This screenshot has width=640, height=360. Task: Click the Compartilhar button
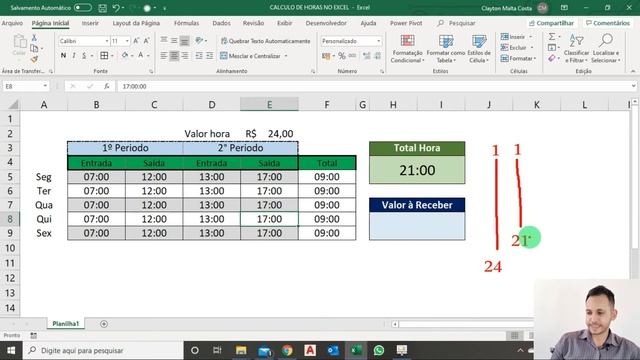point(551,23)
